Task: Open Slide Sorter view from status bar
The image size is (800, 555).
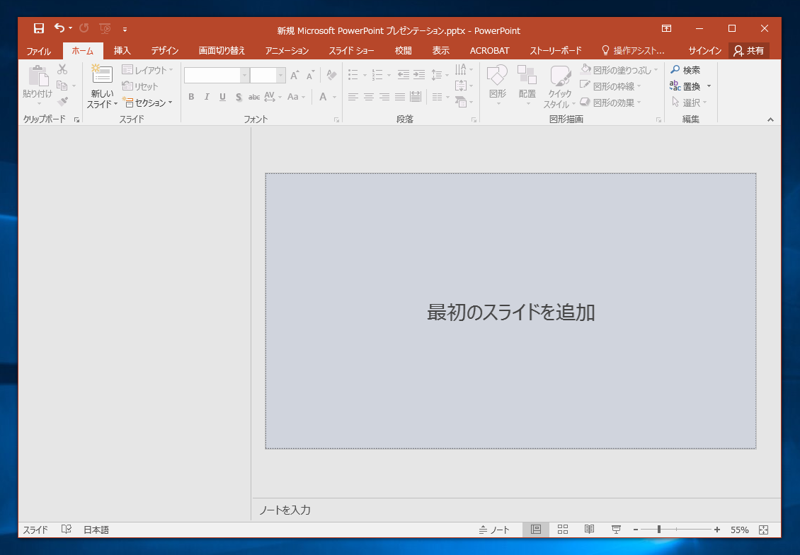Action: [x=563, y=530]
